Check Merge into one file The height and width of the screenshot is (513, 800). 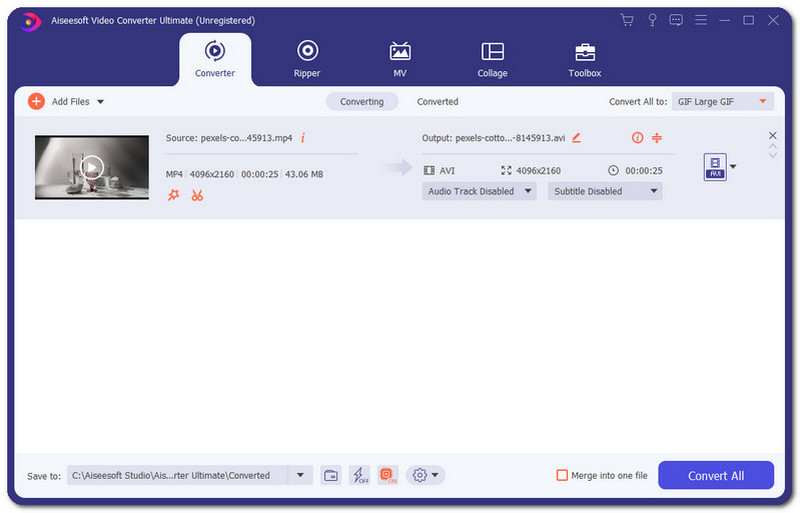(x=562, y=475)
